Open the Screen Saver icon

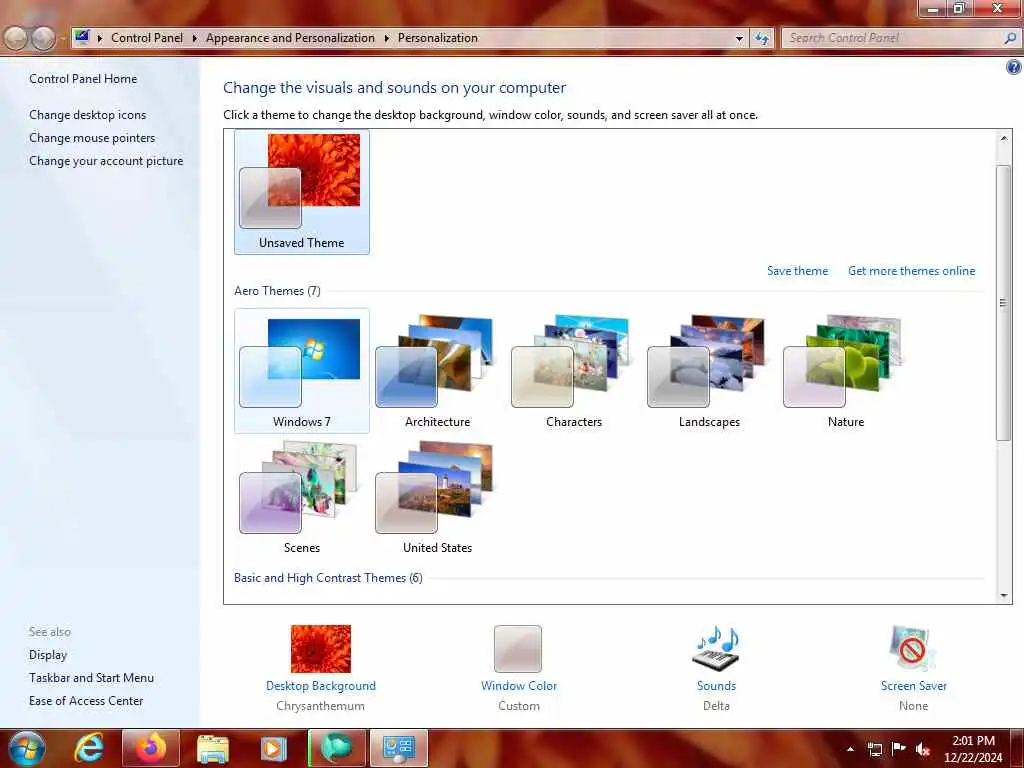click(x=913, y=648)
